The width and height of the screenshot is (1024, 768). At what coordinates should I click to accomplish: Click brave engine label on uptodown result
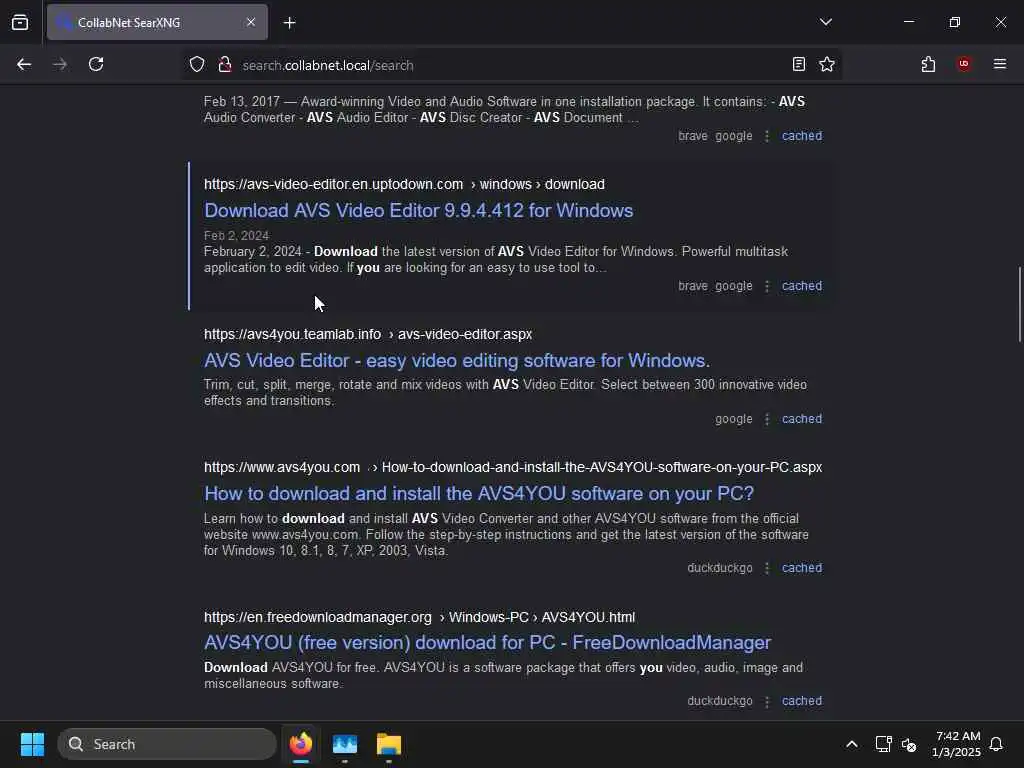coord(693,286)
